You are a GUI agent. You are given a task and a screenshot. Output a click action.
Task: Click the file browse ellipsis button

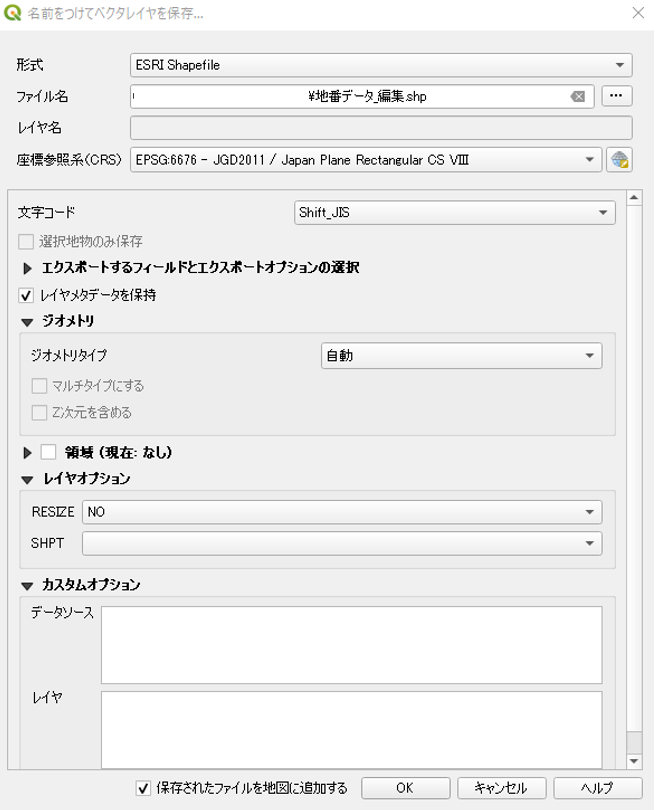618,96
